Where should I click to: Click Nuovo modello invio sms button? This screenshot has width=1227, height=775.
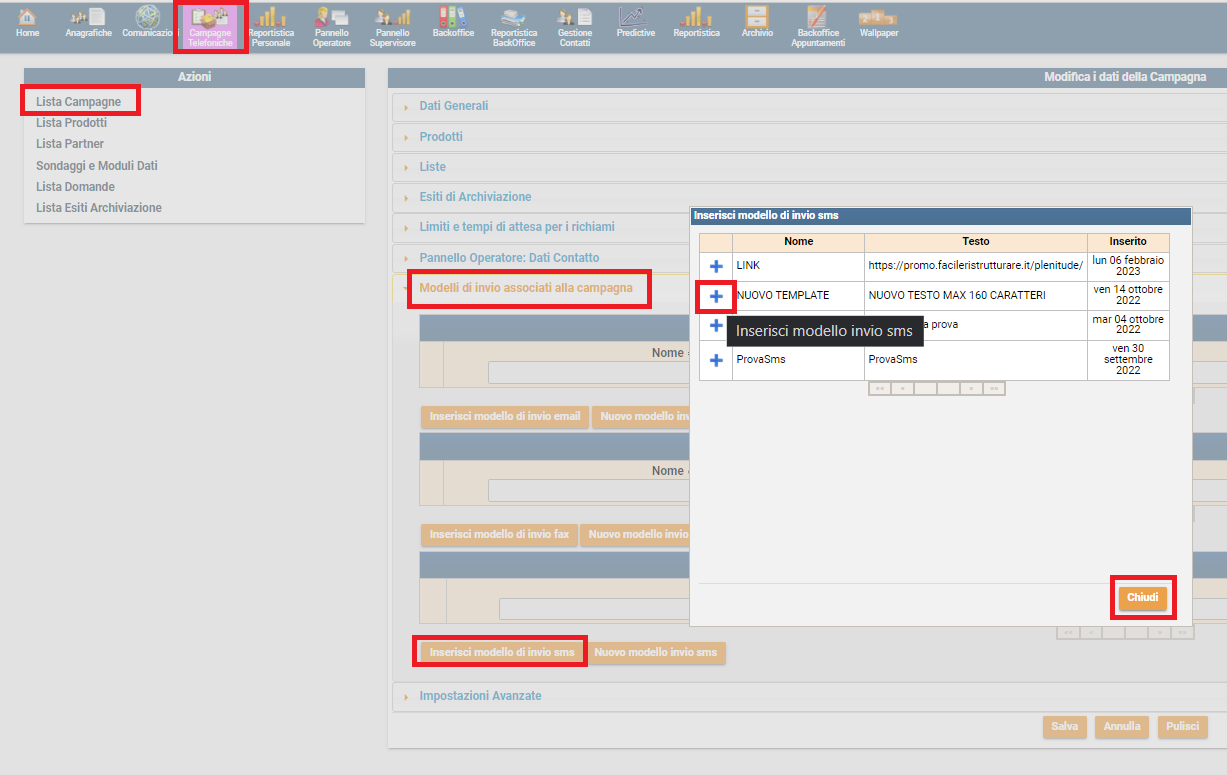point(656,653)
